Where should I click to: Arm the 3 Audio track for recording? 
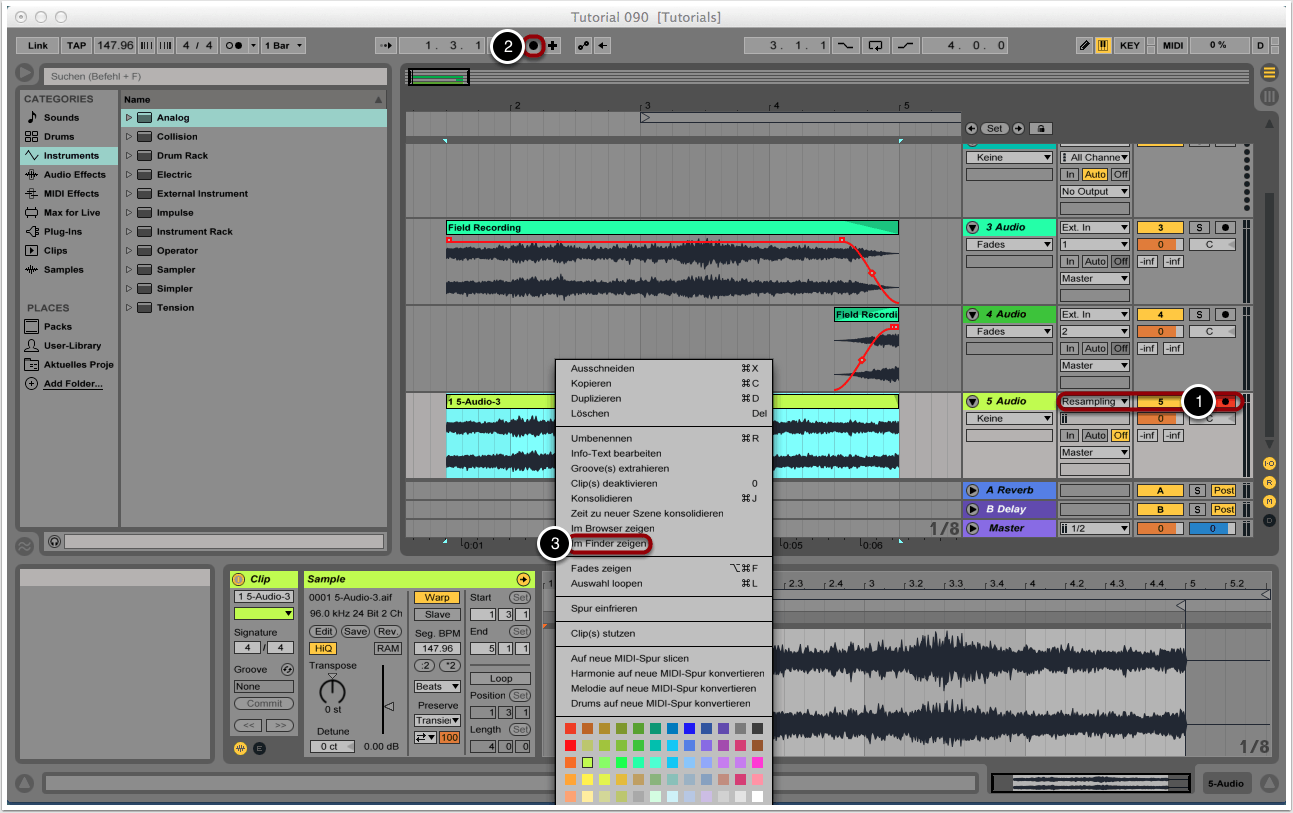1224,228
